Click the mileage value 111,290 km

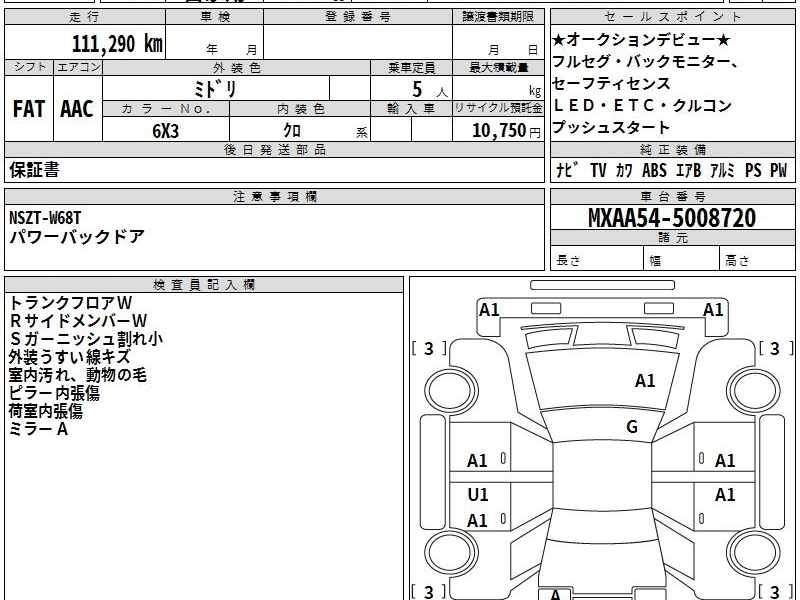(x=117, y=43)
